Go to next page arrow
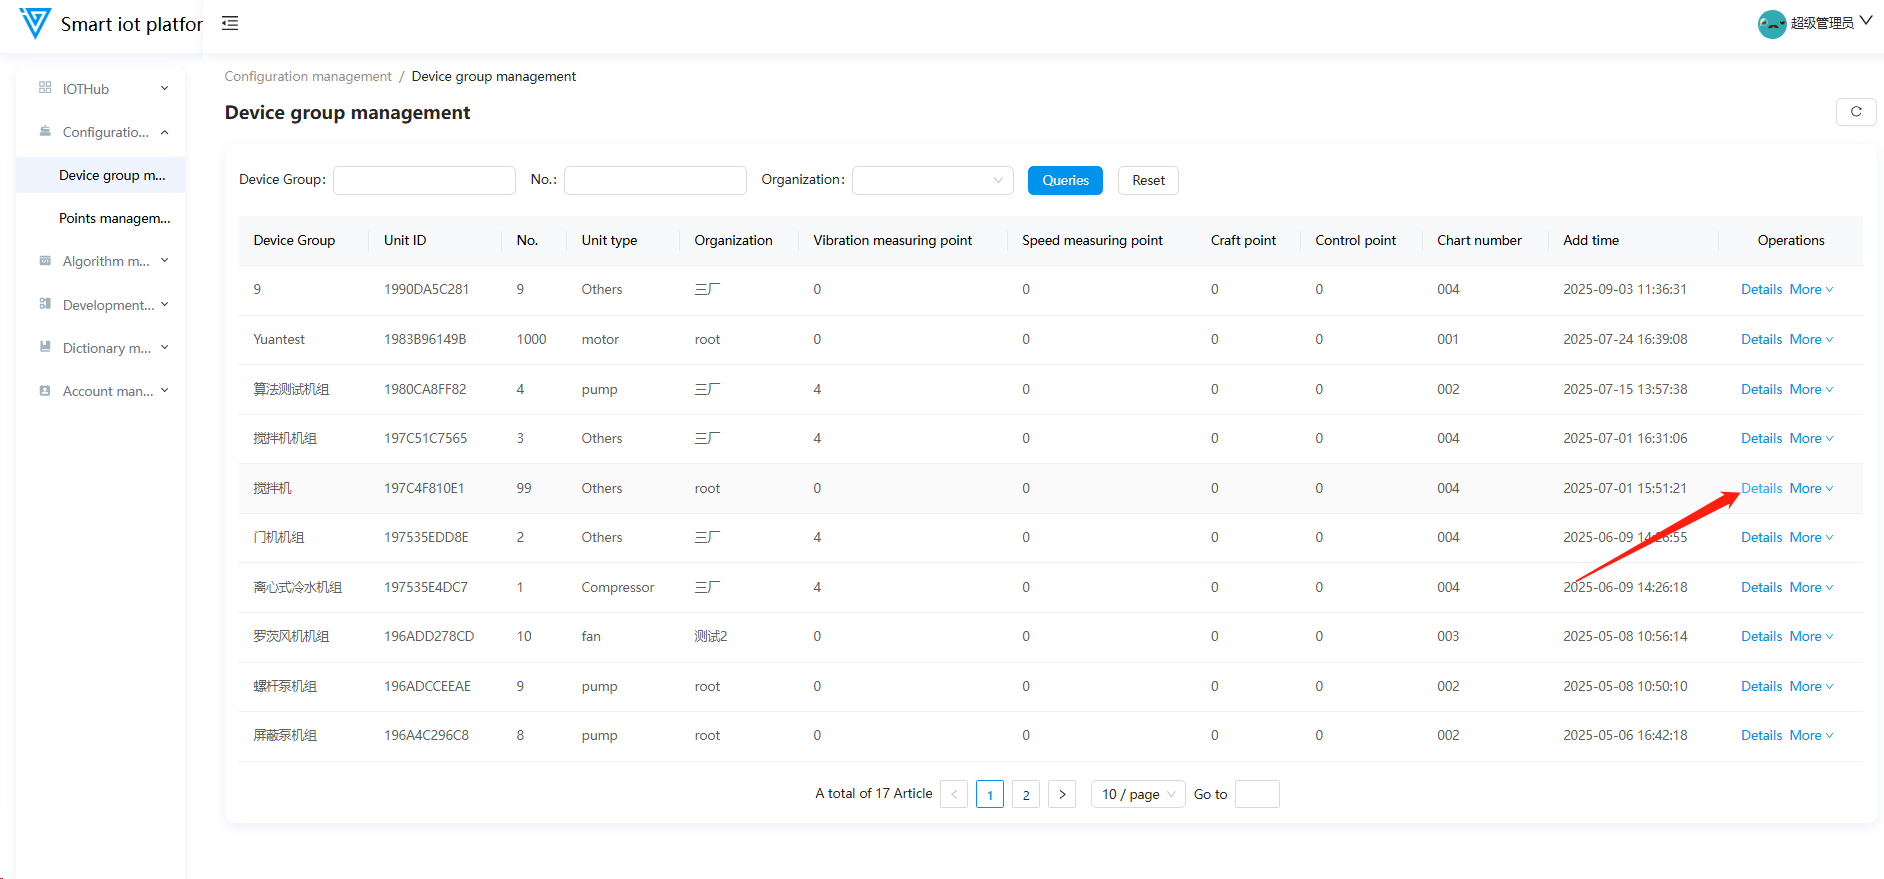The height and width of the screenshot is (879, 1884). tap(1061, 794)
